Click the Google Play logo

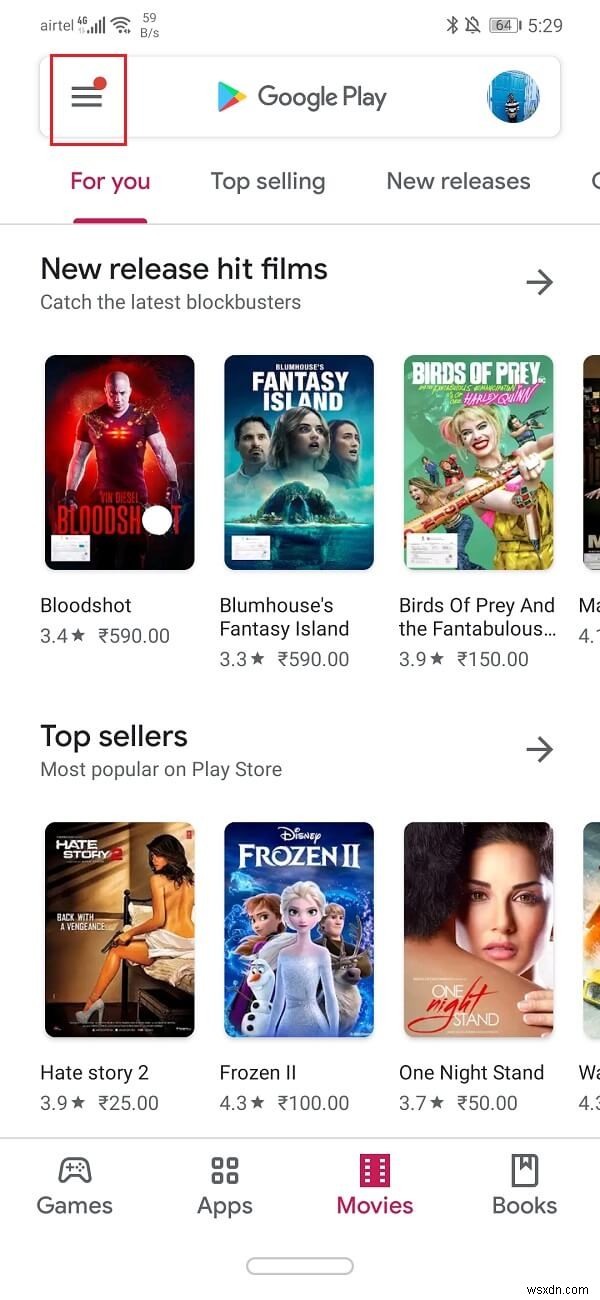tap(300, 97)
